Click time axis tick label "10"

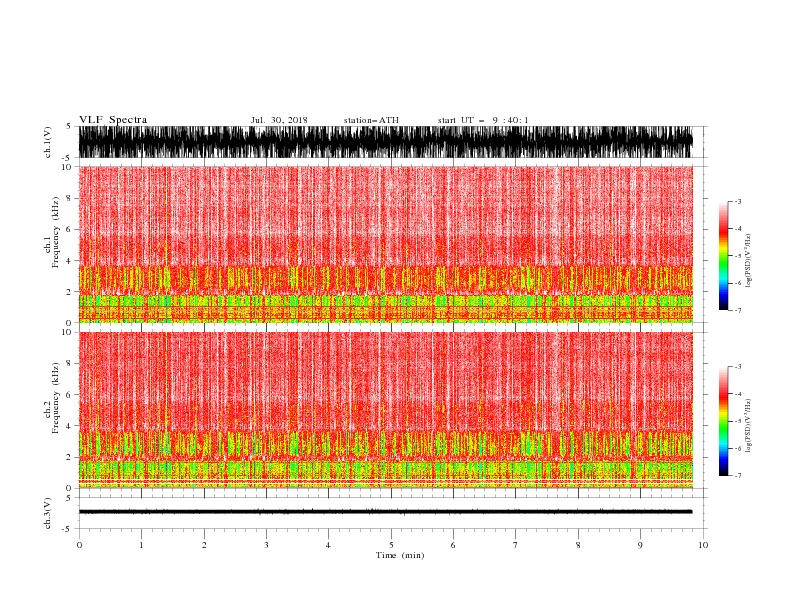[703, 545]
